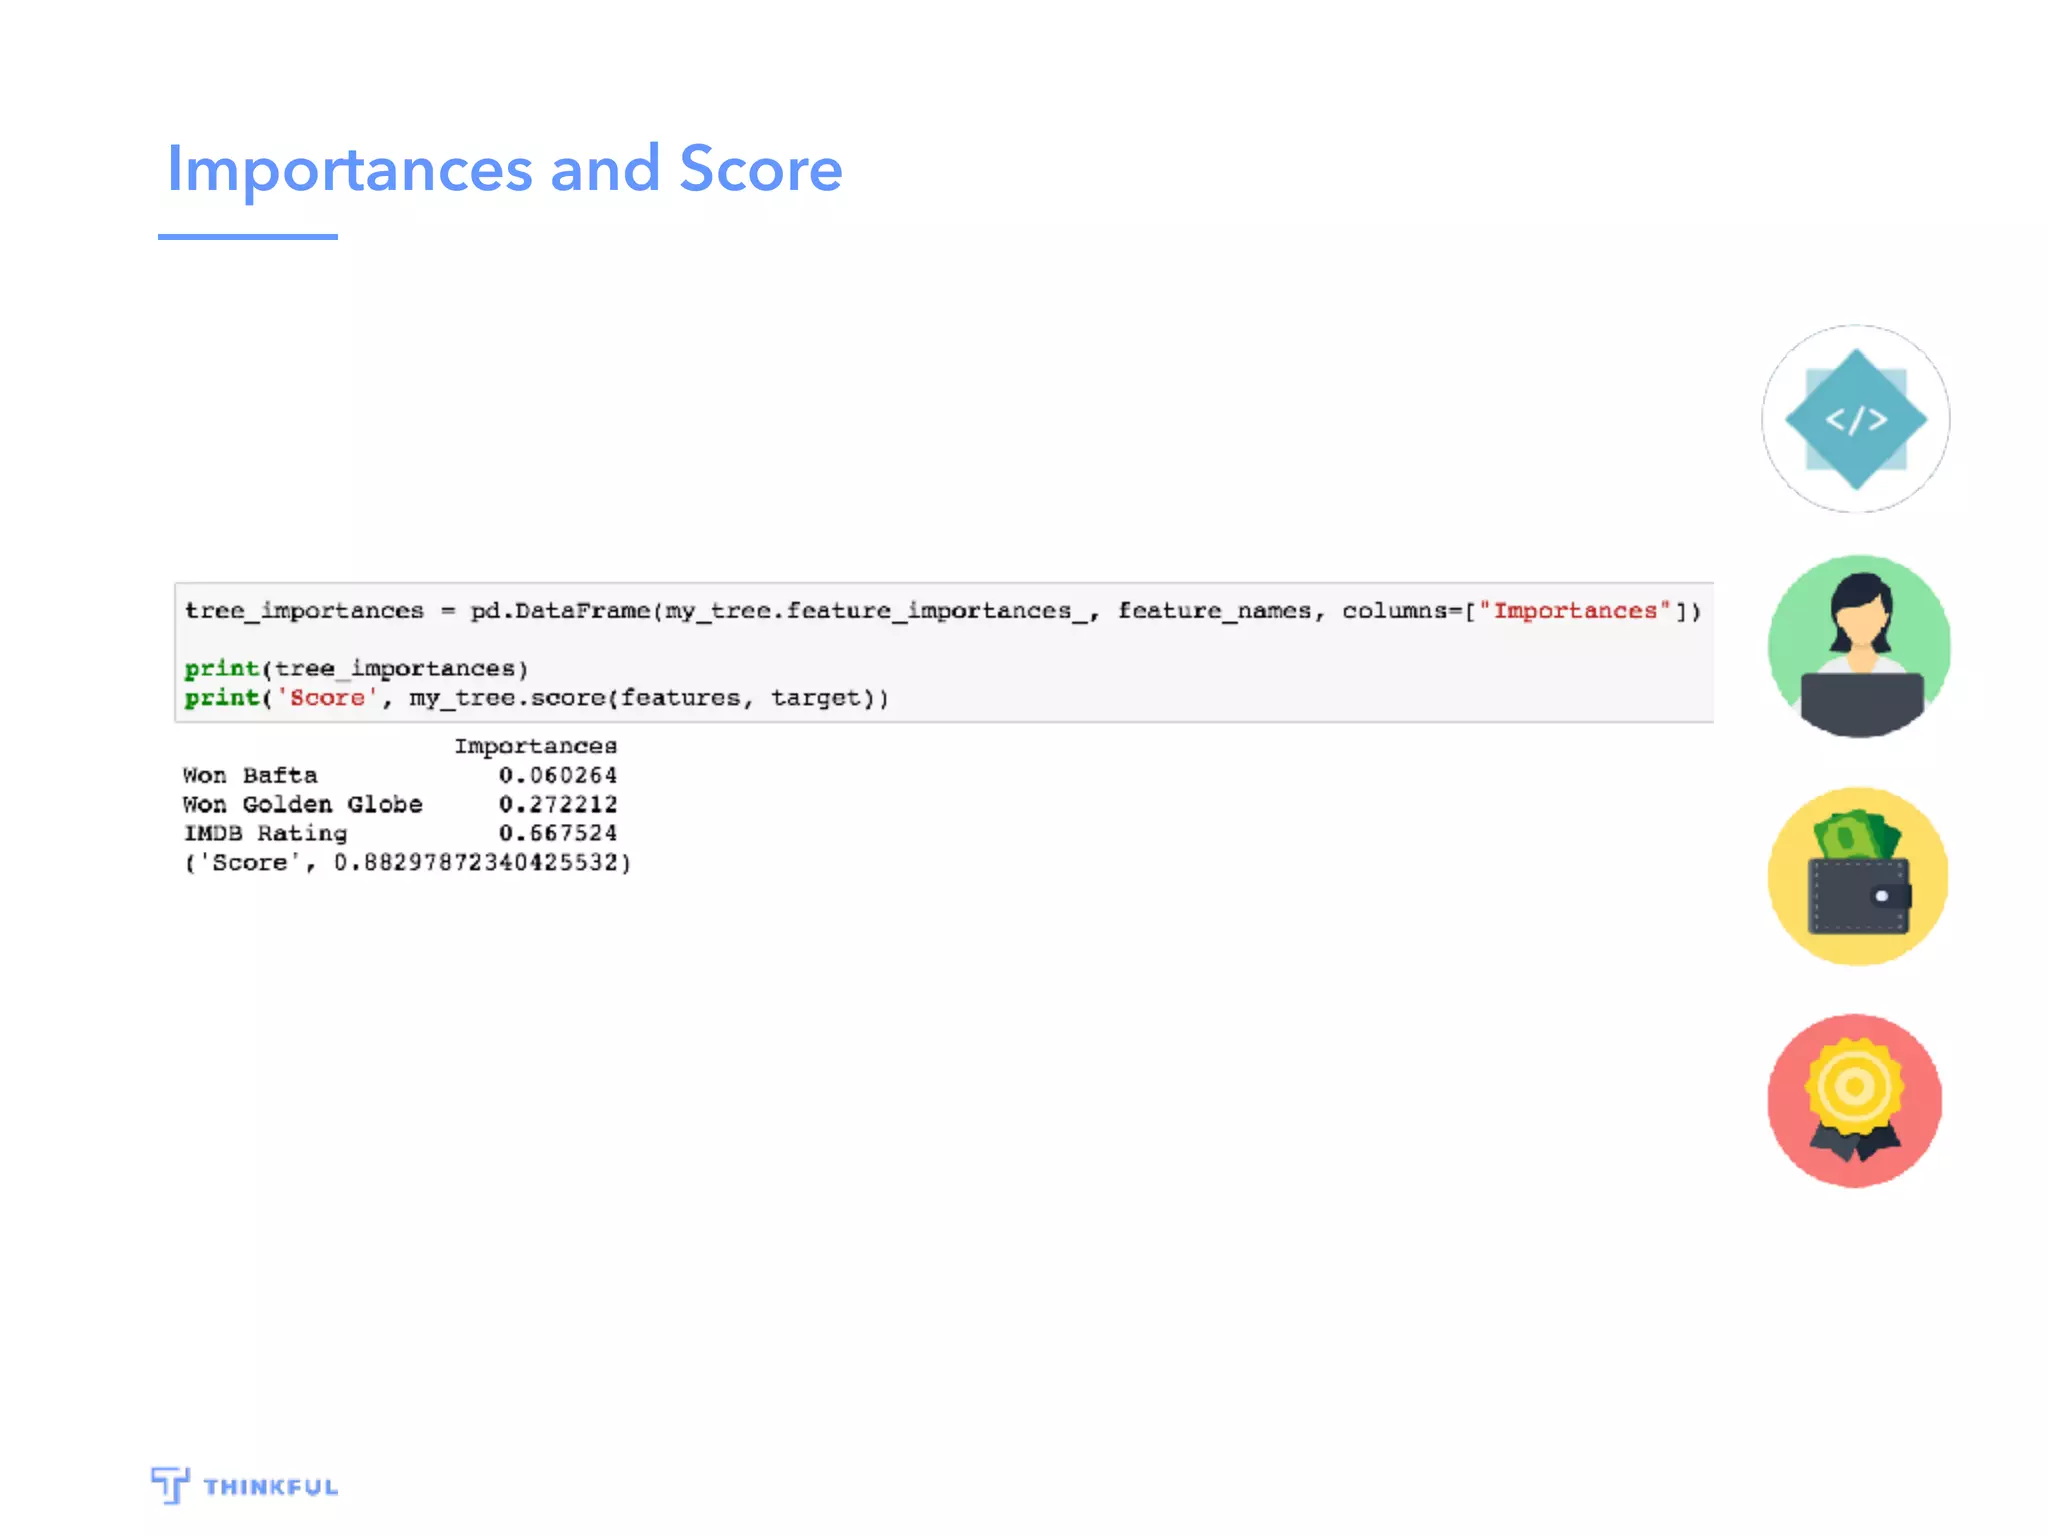Click the Thinkful logo
Image resolution: width=2048 pixels, height=1536 pixels.
coord(245,1486)
